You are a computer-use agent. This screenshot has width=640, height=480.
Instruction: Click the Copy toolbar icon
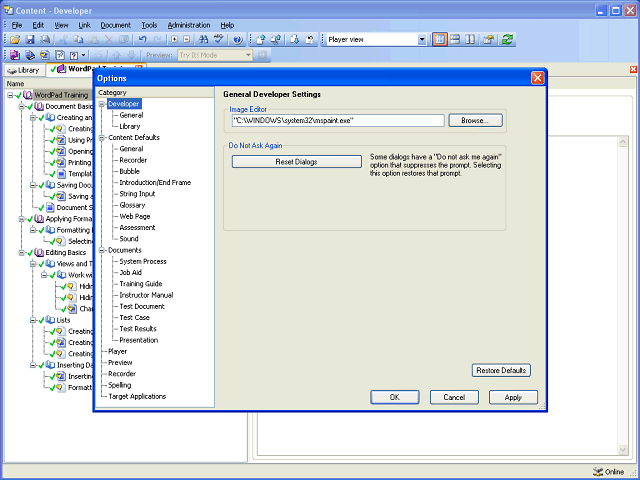78,40
